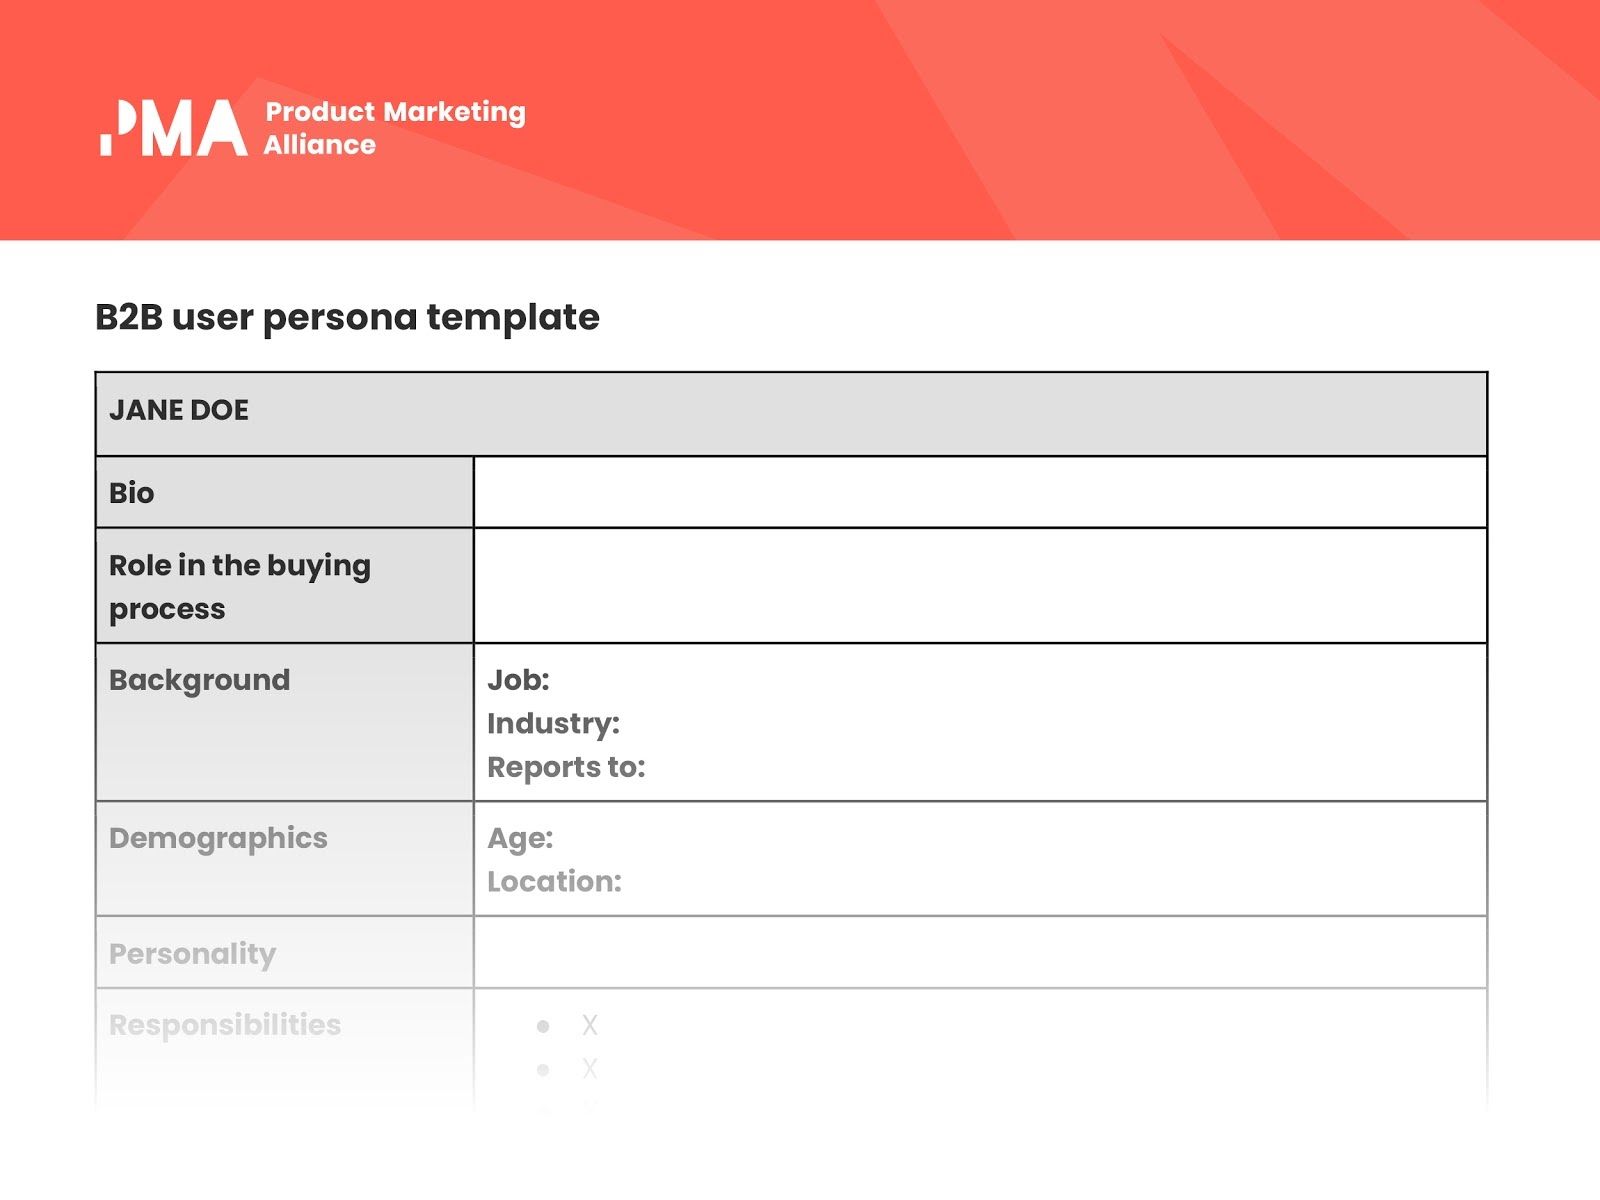The width and height of the screenshot is (1600, 1200).
Task: Click the Background label cell
Action: pyautogui.click(x=285, y=722)
